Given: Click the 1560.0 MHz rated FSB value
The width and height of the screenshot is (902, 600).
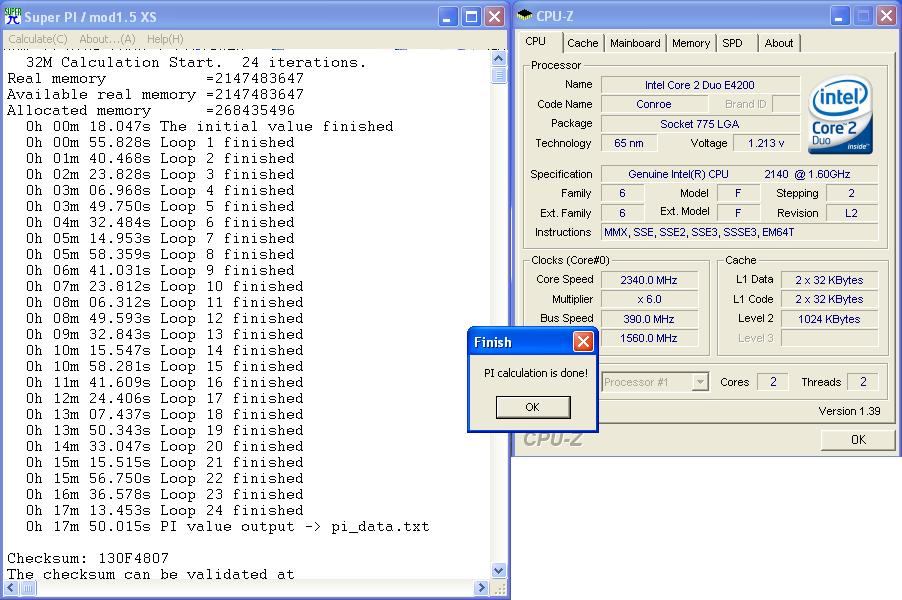Looking at the screenshot, I should [649, 338].
